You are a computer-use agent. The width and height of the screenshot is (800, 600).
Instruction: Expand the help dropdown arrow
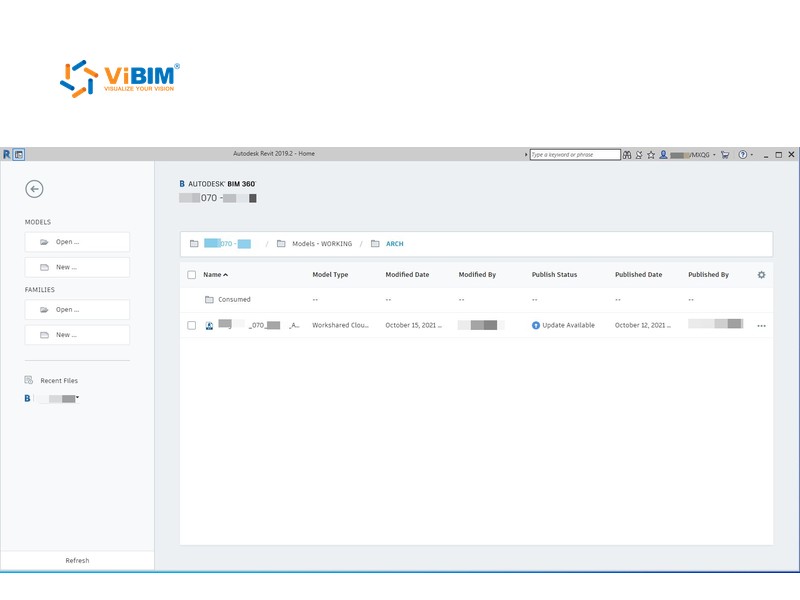pyautogui.click(x=752, y=155)
